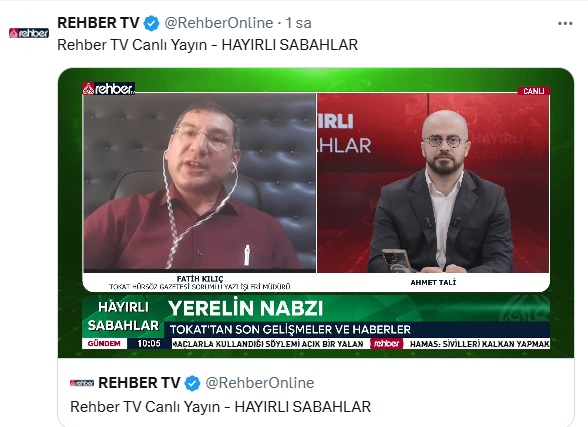Click the CANLI live badge on the video
This screenshot has height=427, width=588.
[533, 91]
